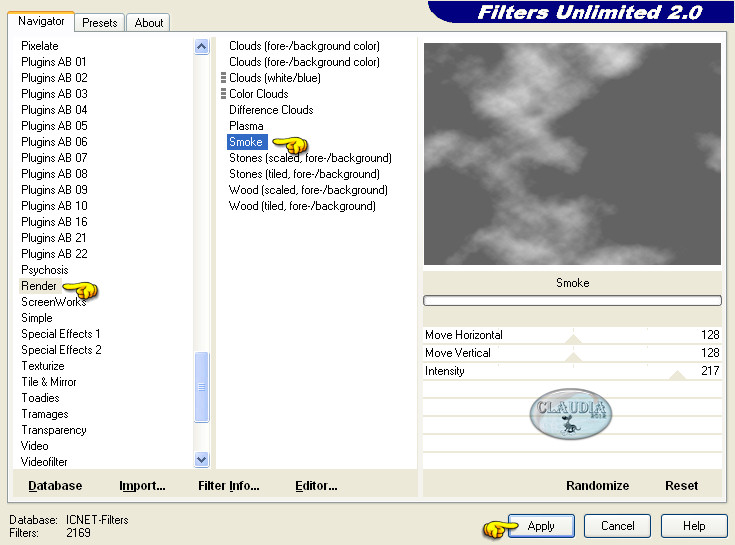
Task: Choose Wood (tiled, fore-/background) filter
Action: click(302, 206)
